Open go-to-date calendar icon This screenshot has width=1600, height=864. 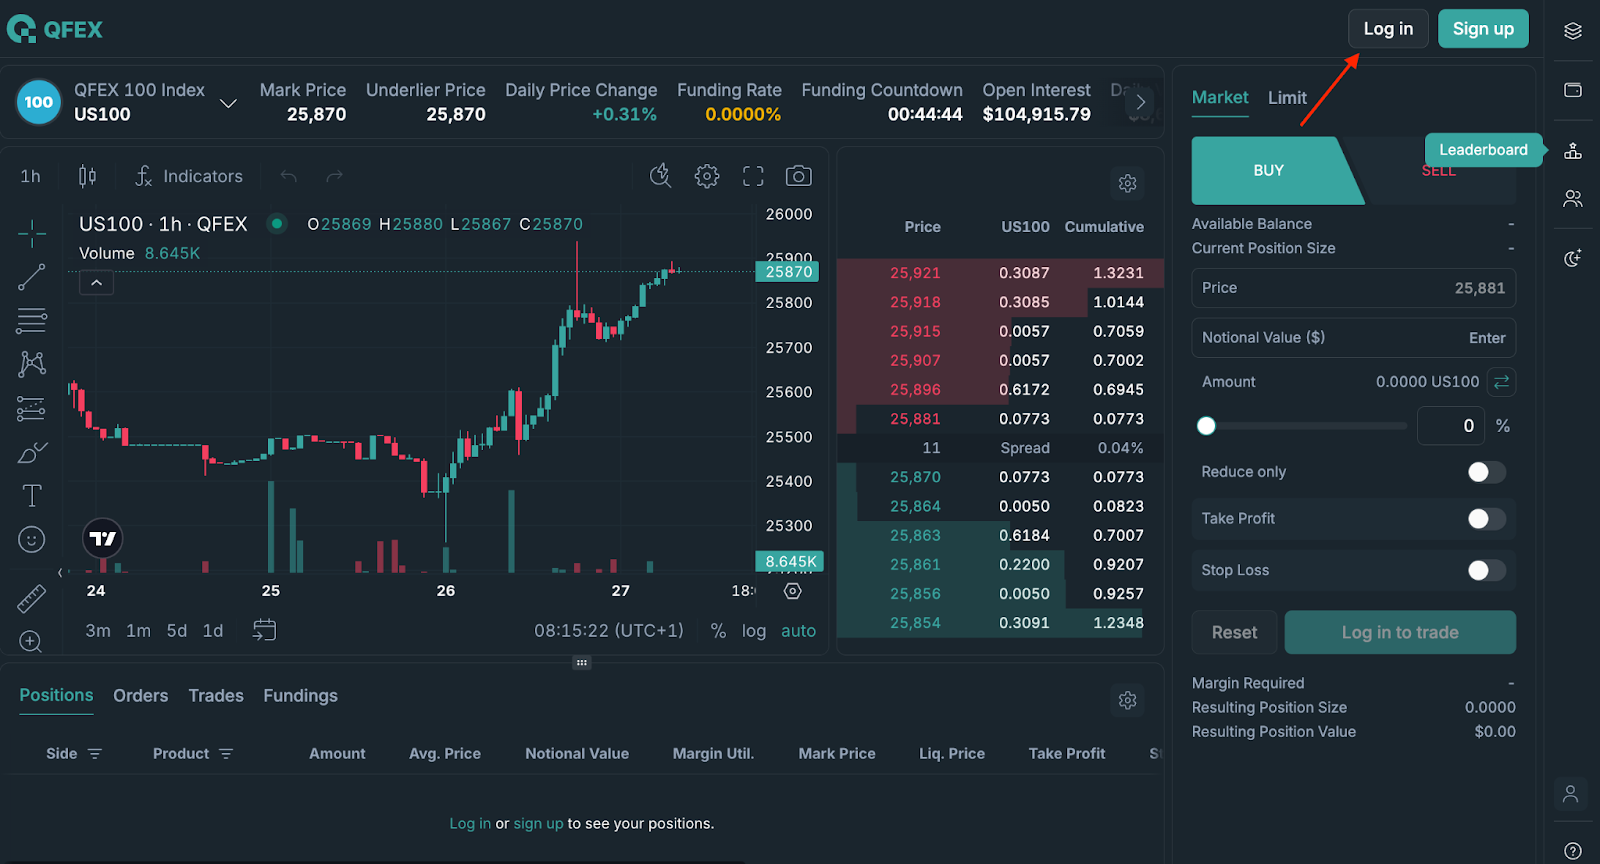pos(264,630)
